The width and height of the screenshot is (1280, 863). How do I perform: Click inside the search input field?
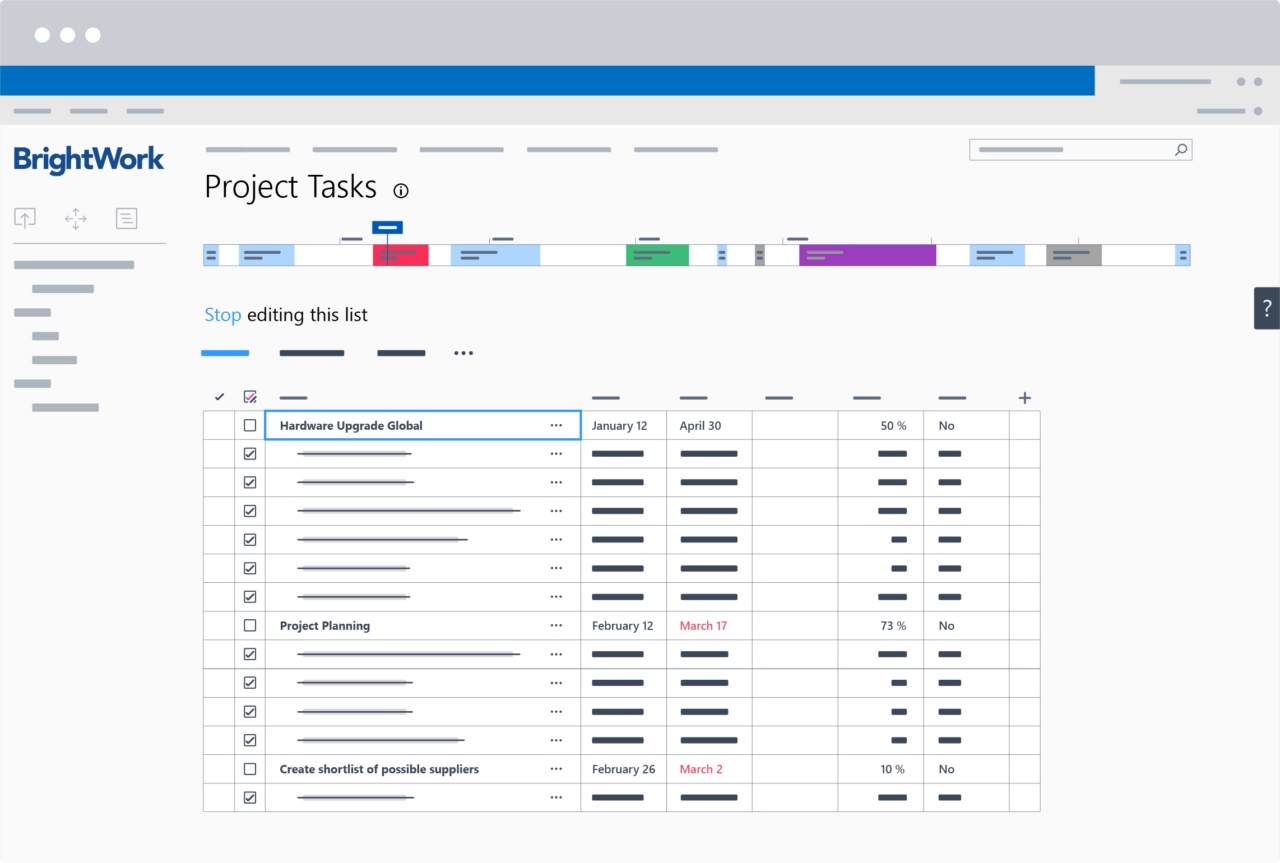click(x=1060, y=149)
